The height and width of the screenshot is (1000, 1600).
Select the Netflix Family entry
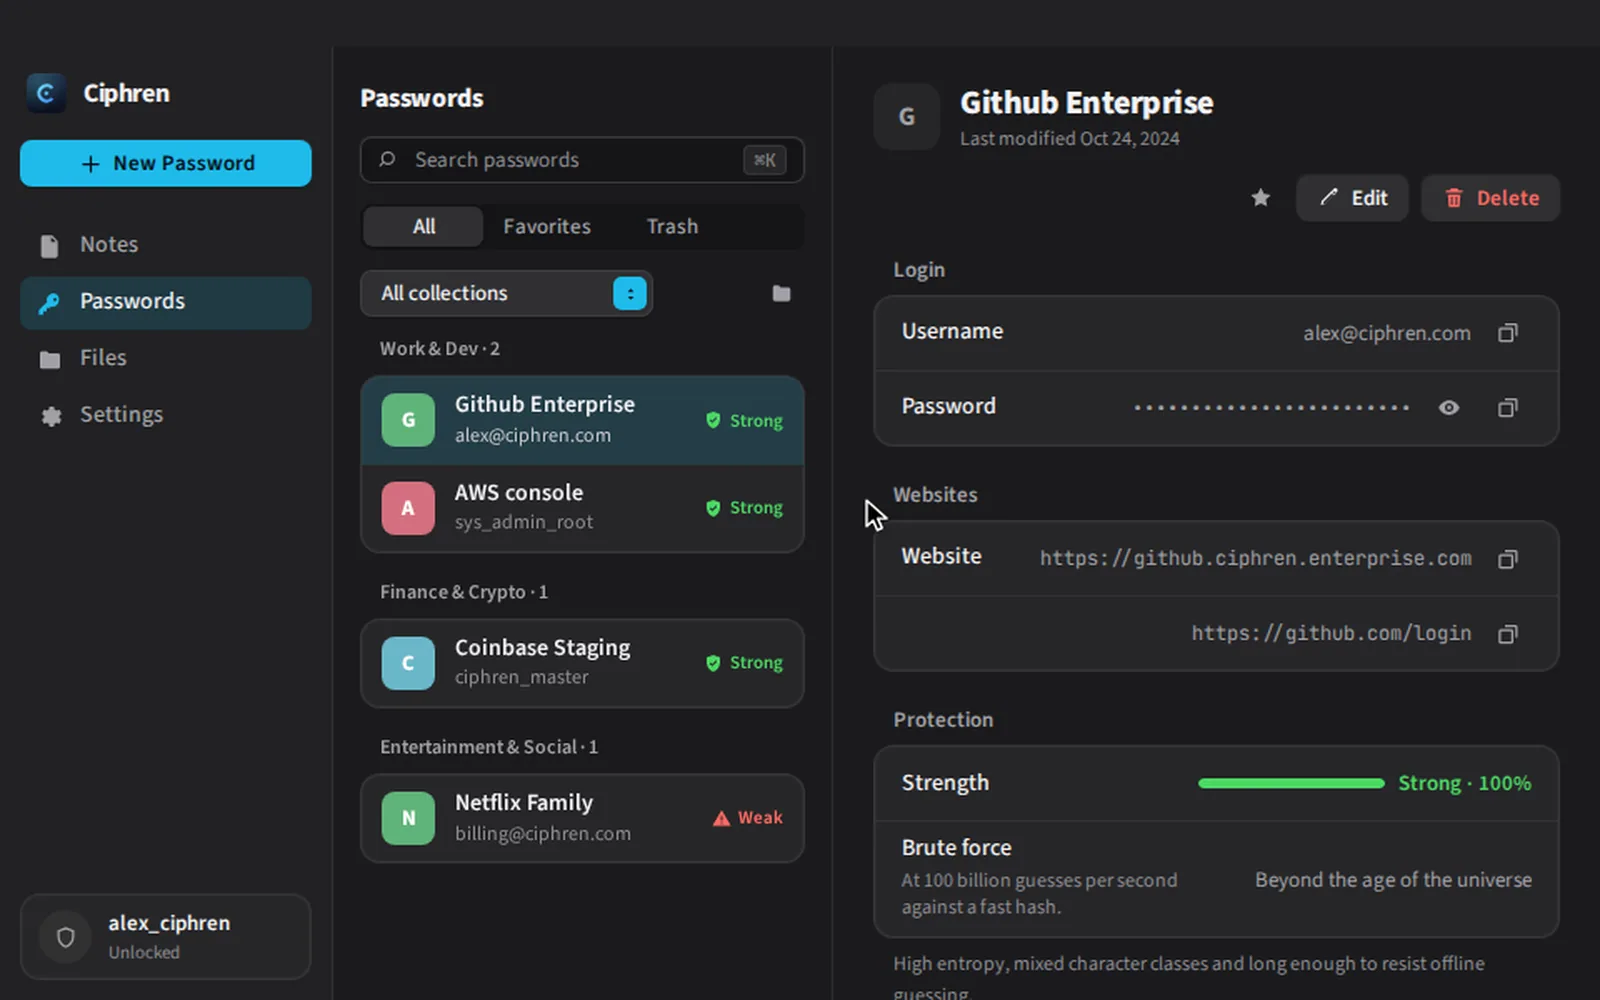[582, 818]
